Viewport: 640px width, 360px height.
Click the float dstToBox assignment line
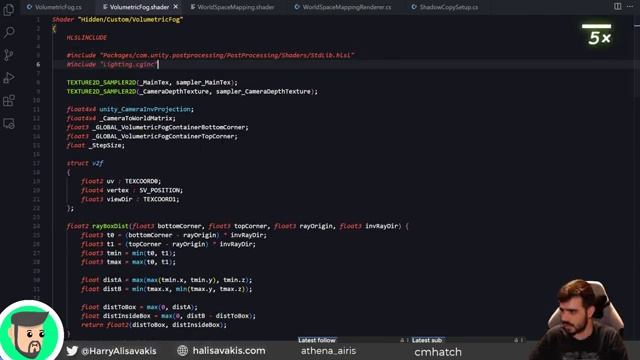(139, 307)
